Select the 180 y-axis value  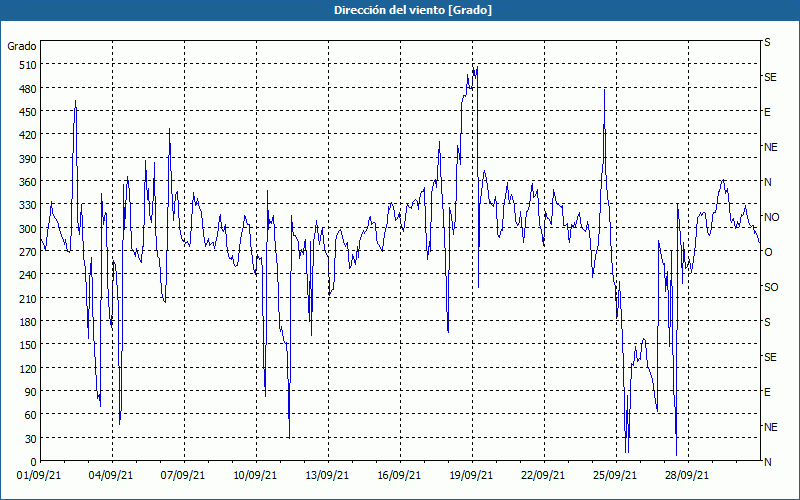tap(27, 321)
